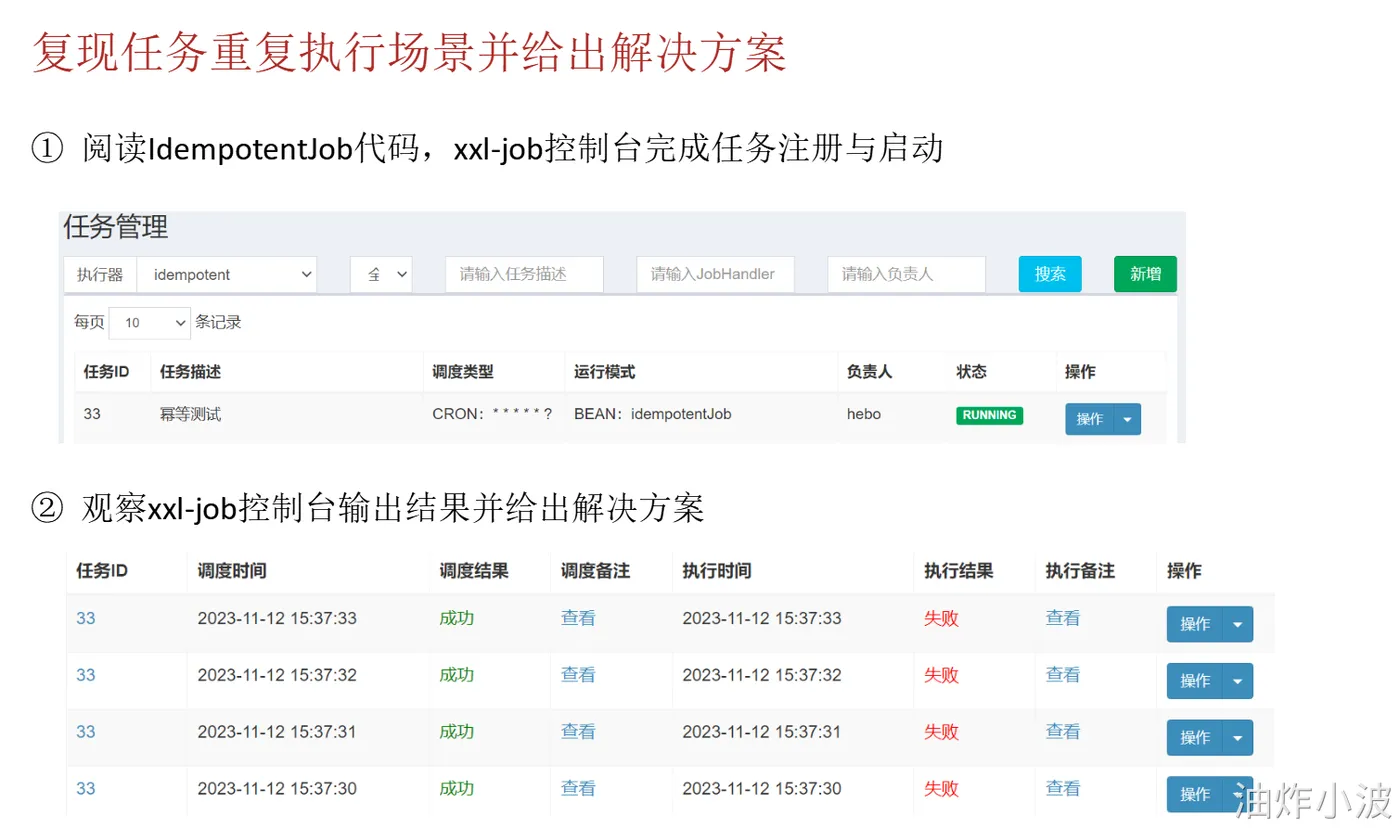Click the 操作 button in the 15:37:32 log row
Viewport: 1400px width, 828px height.
coord(1195,681)
